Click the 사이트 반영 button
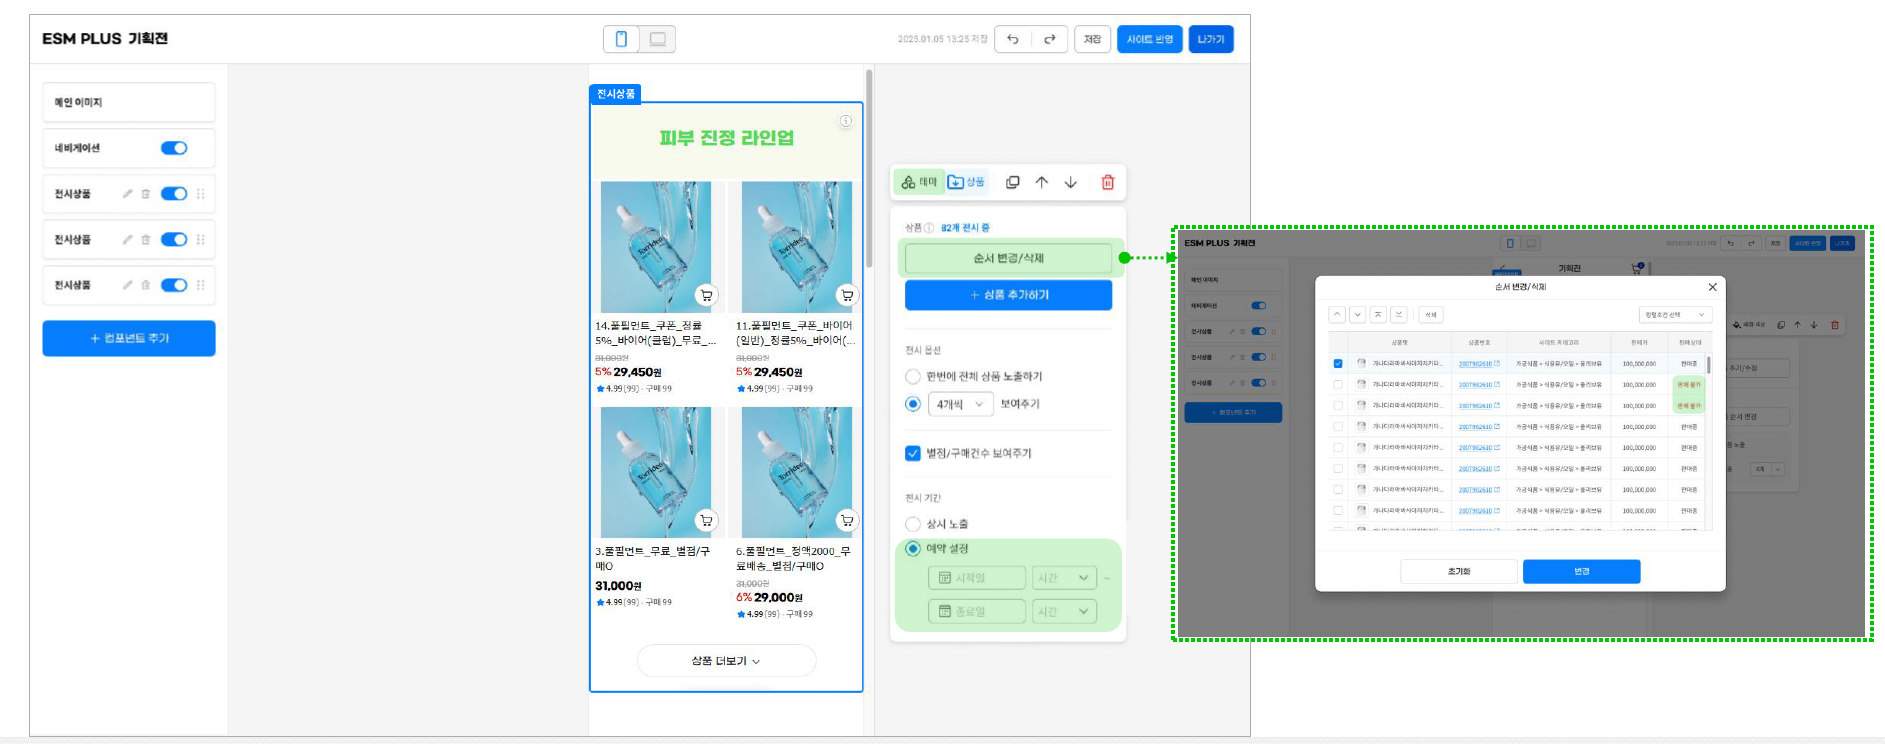 coord(1150,39)
